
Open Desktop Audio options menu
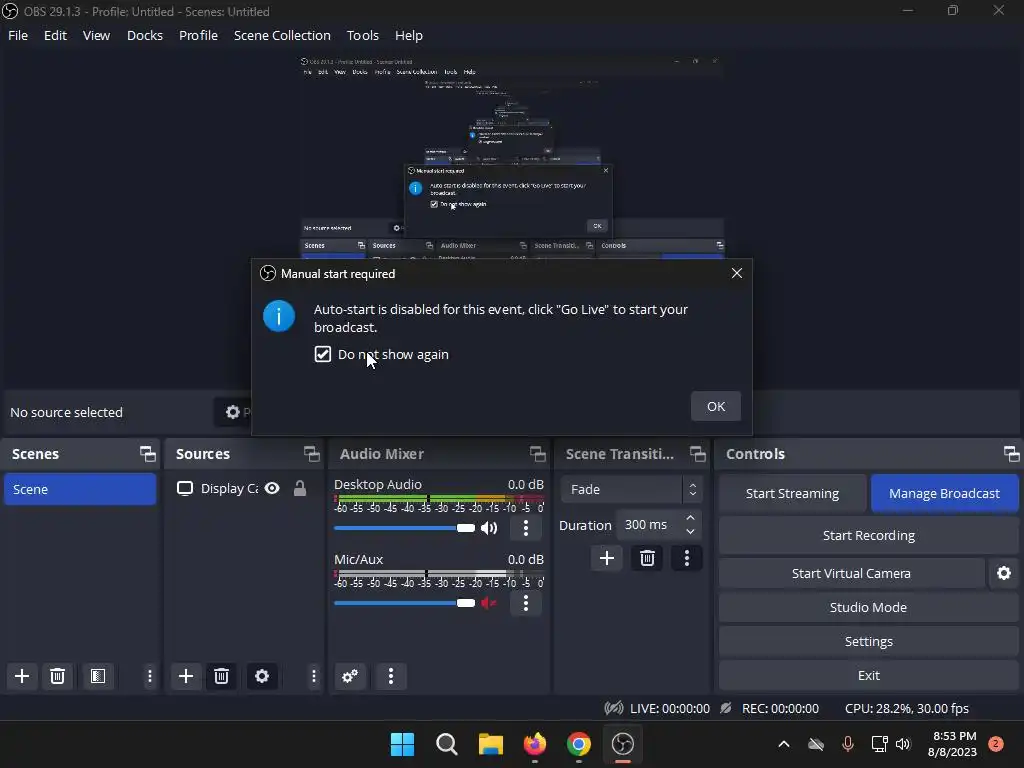(x=526, y=528)
